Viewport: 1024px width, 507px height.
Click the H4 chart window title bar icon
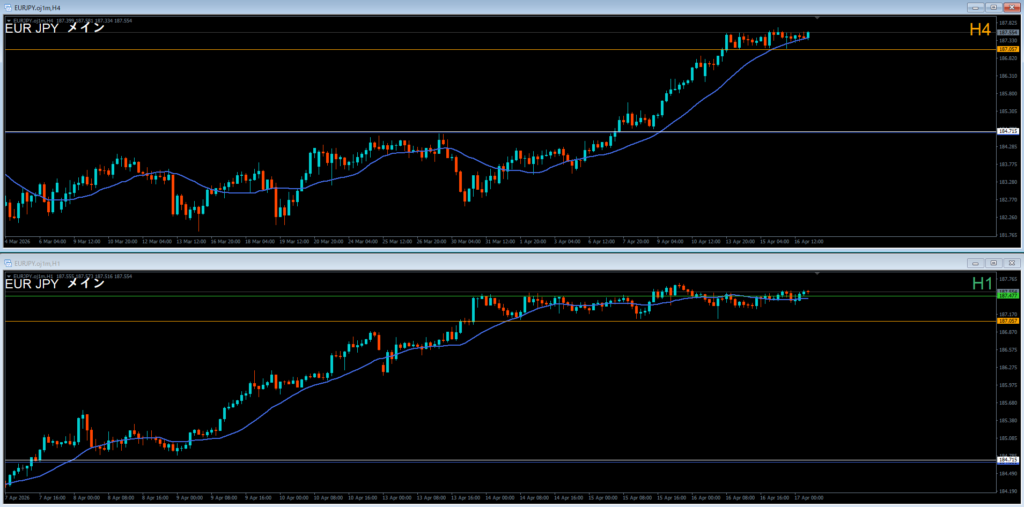[8, 7]
